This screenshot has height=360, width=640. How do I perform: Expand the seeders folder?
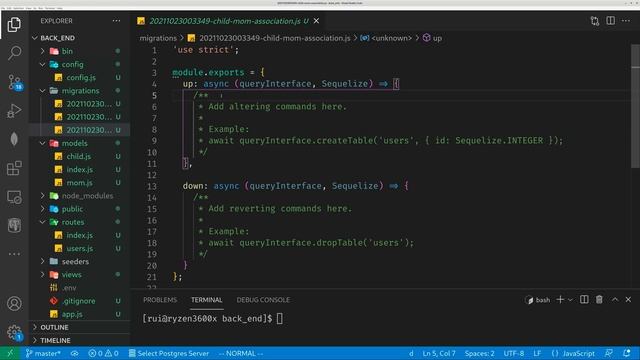pyautogui.click(x=80, y=262)
